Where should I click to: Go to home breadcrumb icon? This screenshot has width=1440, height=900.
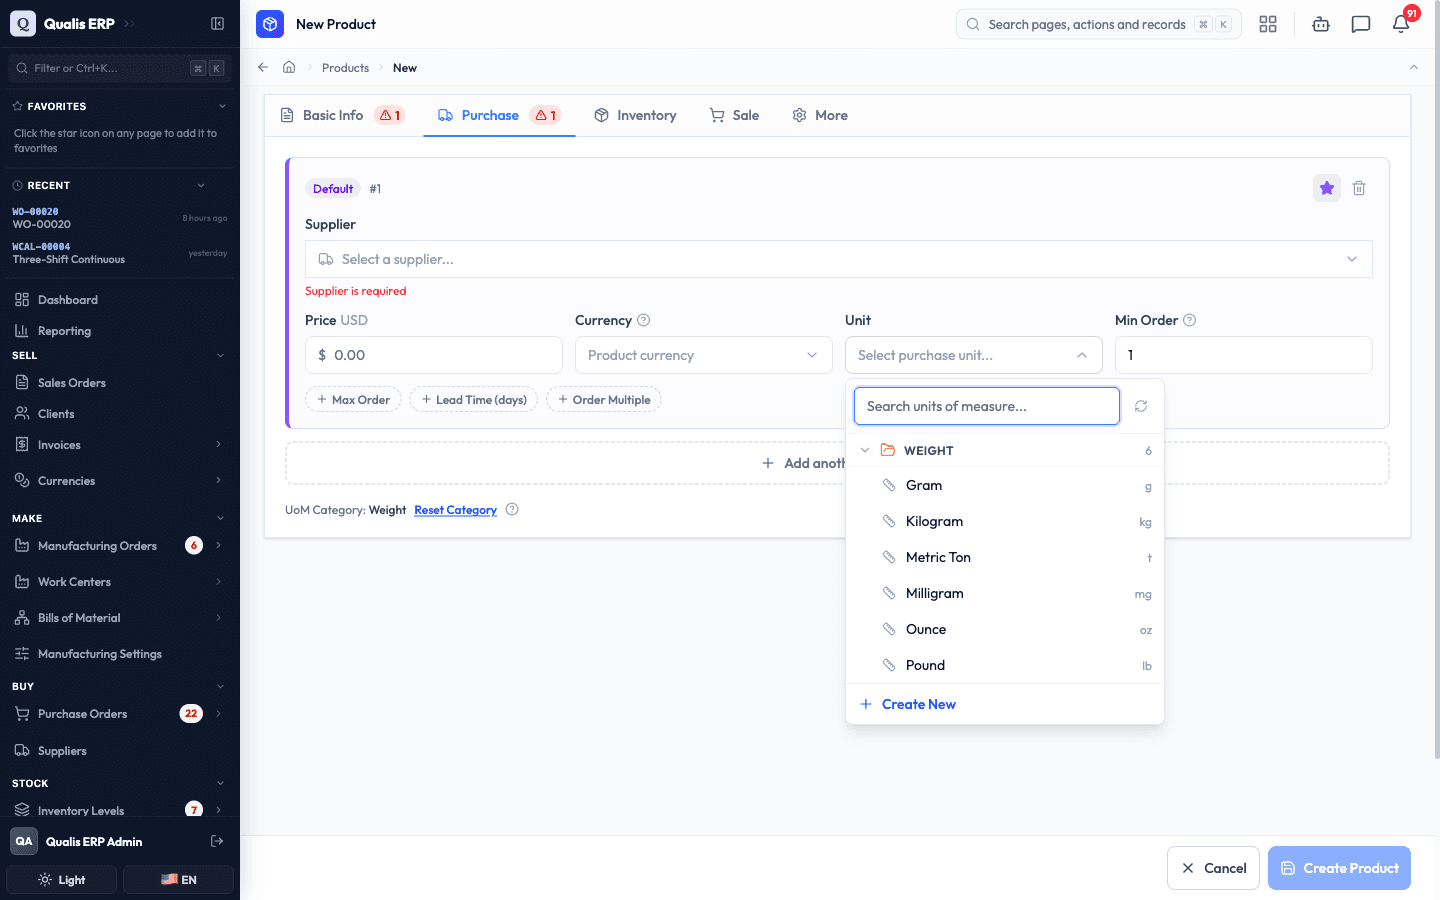[x=289, y=67]
